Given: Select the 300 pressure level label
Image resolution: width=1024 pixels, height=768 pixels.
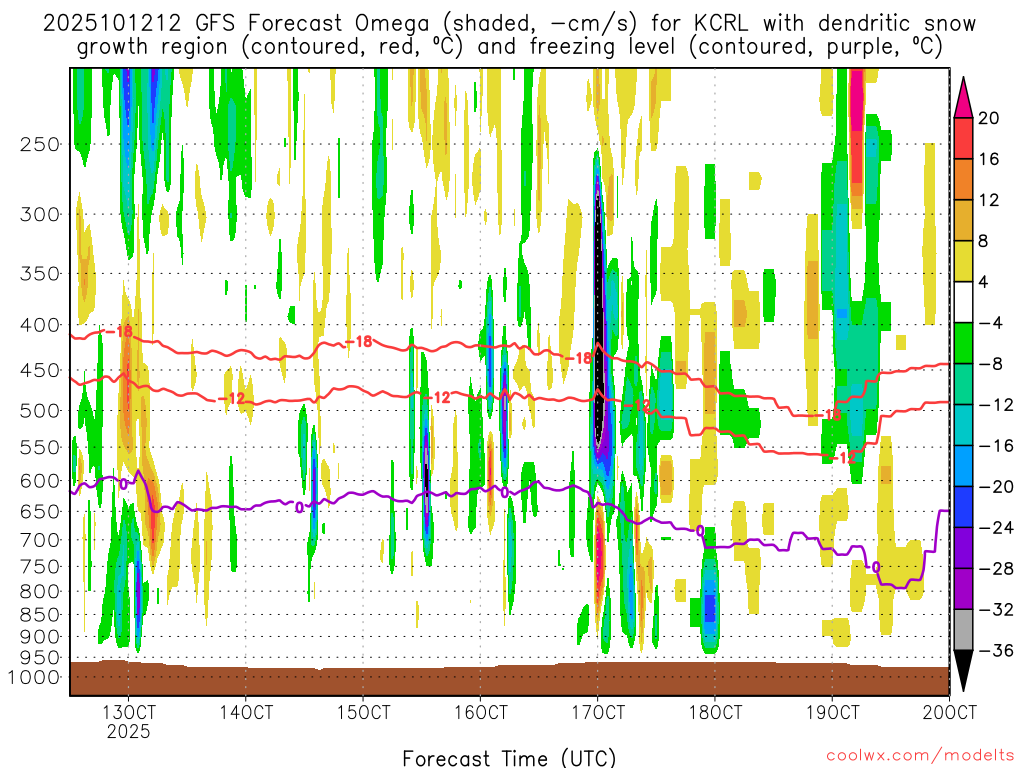Looking at the screenshot, I should click(x=40, y=214).
